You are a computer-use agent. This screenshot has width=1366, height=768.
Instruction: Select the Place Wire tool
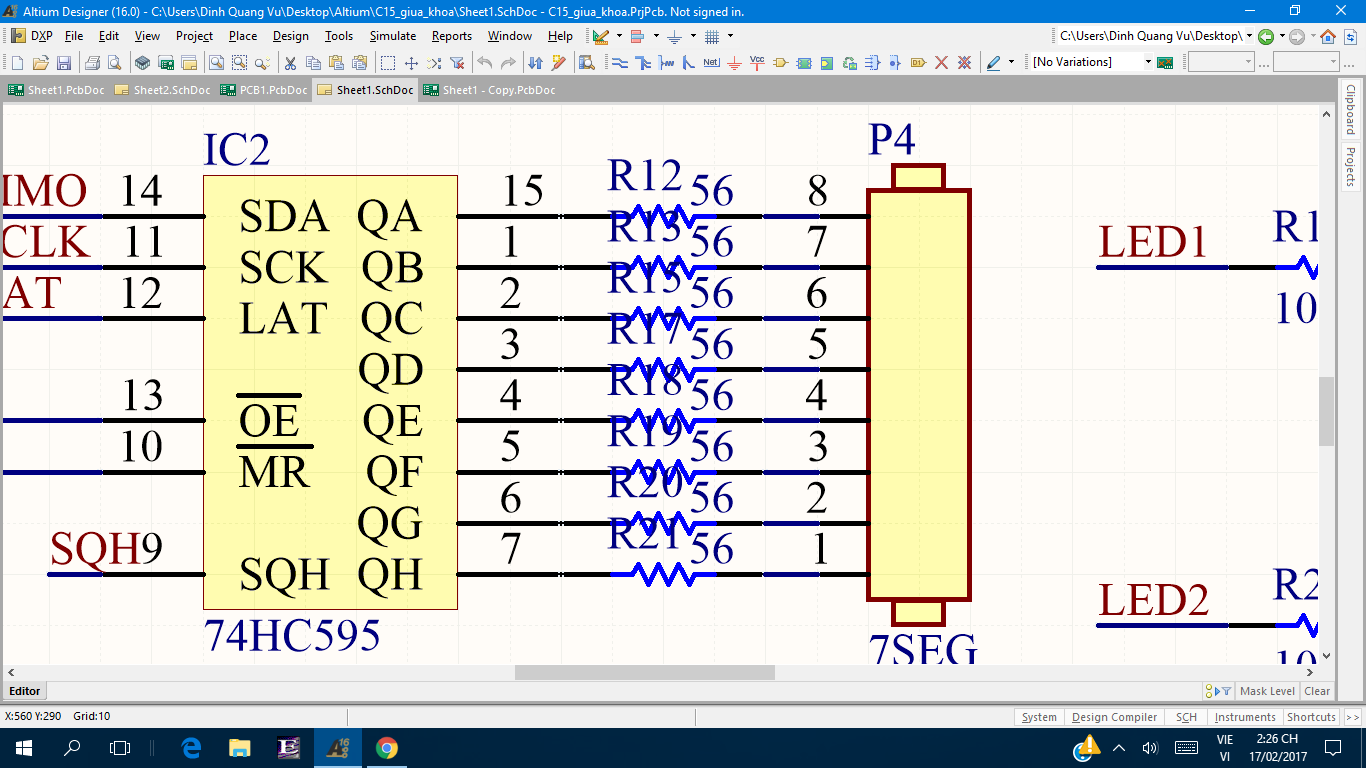pos(619,63)
